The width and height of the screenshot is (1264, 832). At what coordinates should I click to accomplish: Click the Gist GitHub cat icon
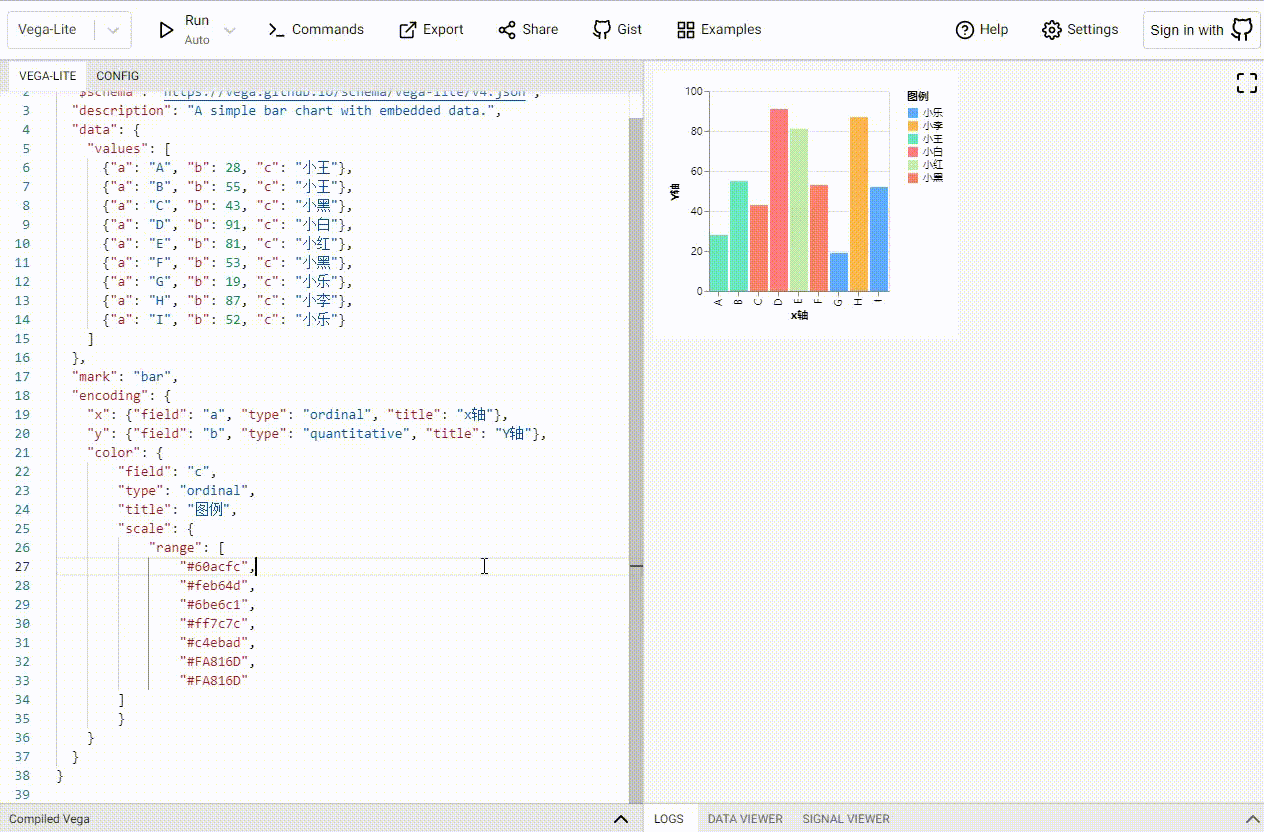[602, 30]
